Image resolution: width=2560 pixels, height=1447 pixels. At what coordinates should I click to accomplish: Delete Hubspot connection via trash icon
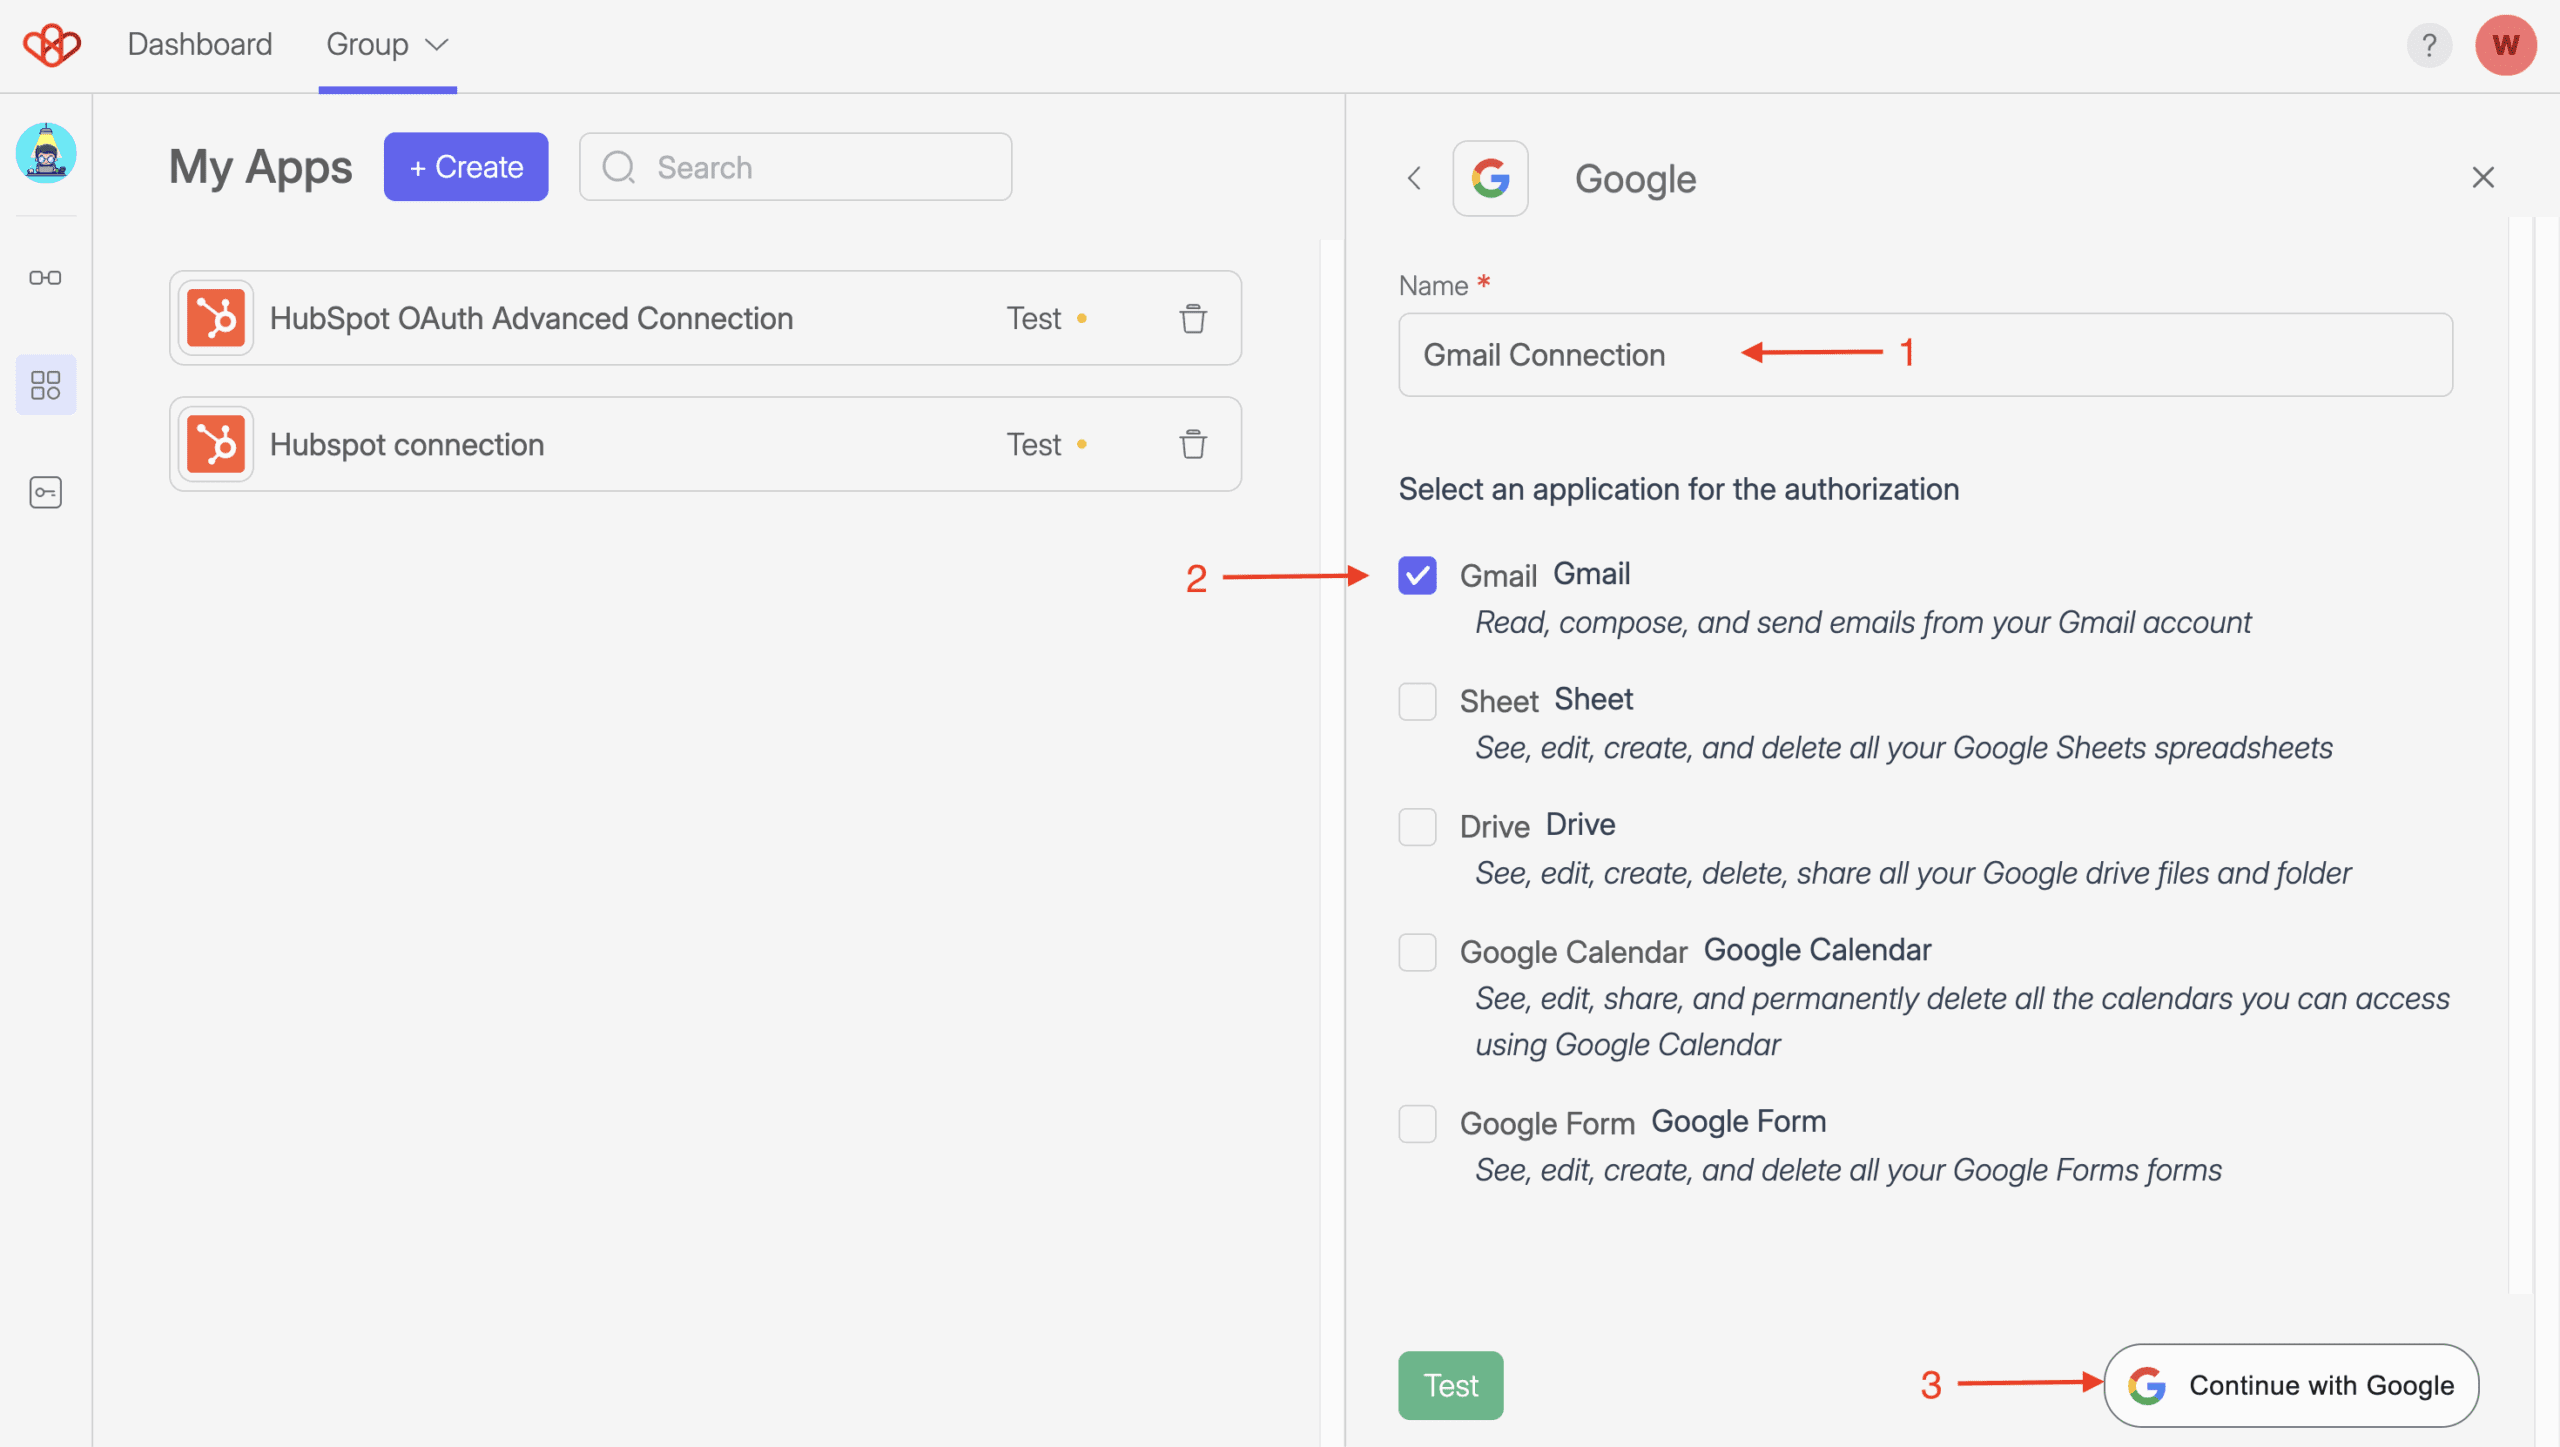[1192, 444]
